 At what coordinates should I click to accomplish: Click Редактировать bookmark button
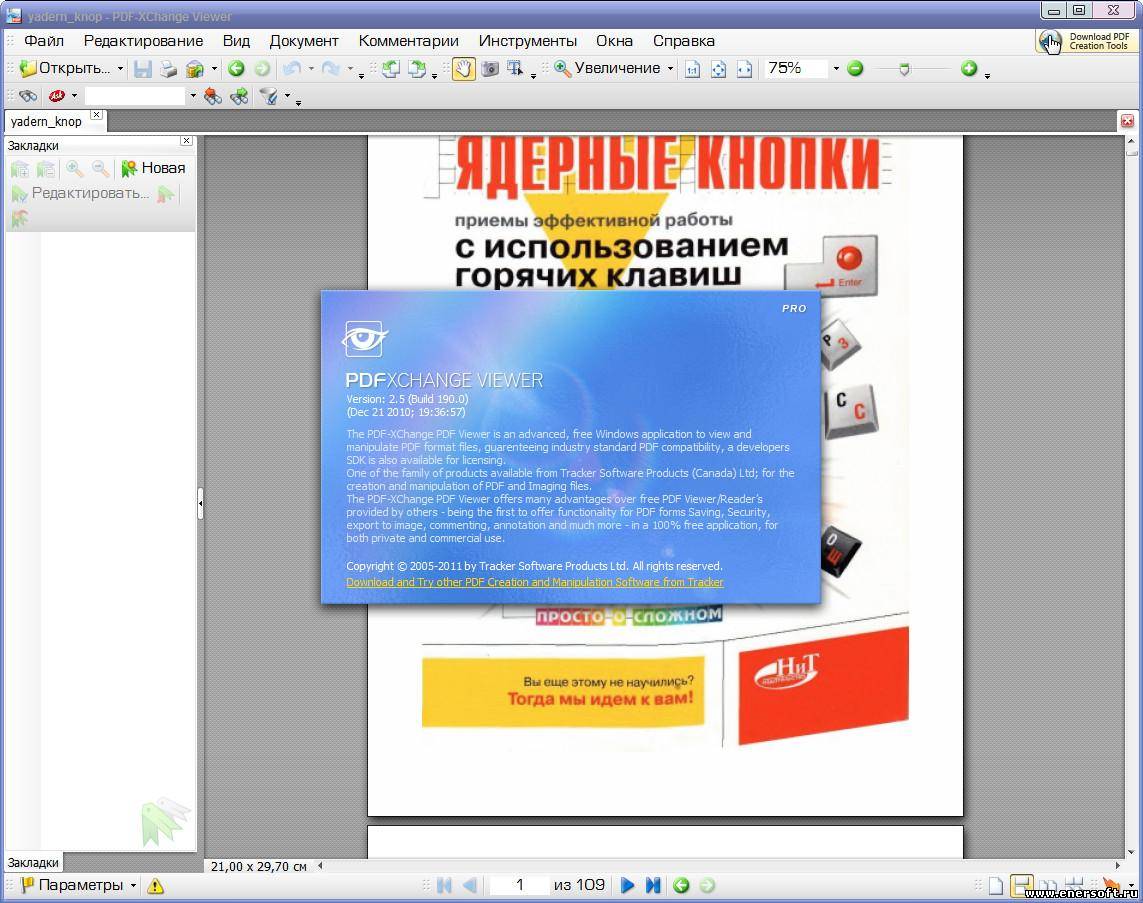(81, 193)
